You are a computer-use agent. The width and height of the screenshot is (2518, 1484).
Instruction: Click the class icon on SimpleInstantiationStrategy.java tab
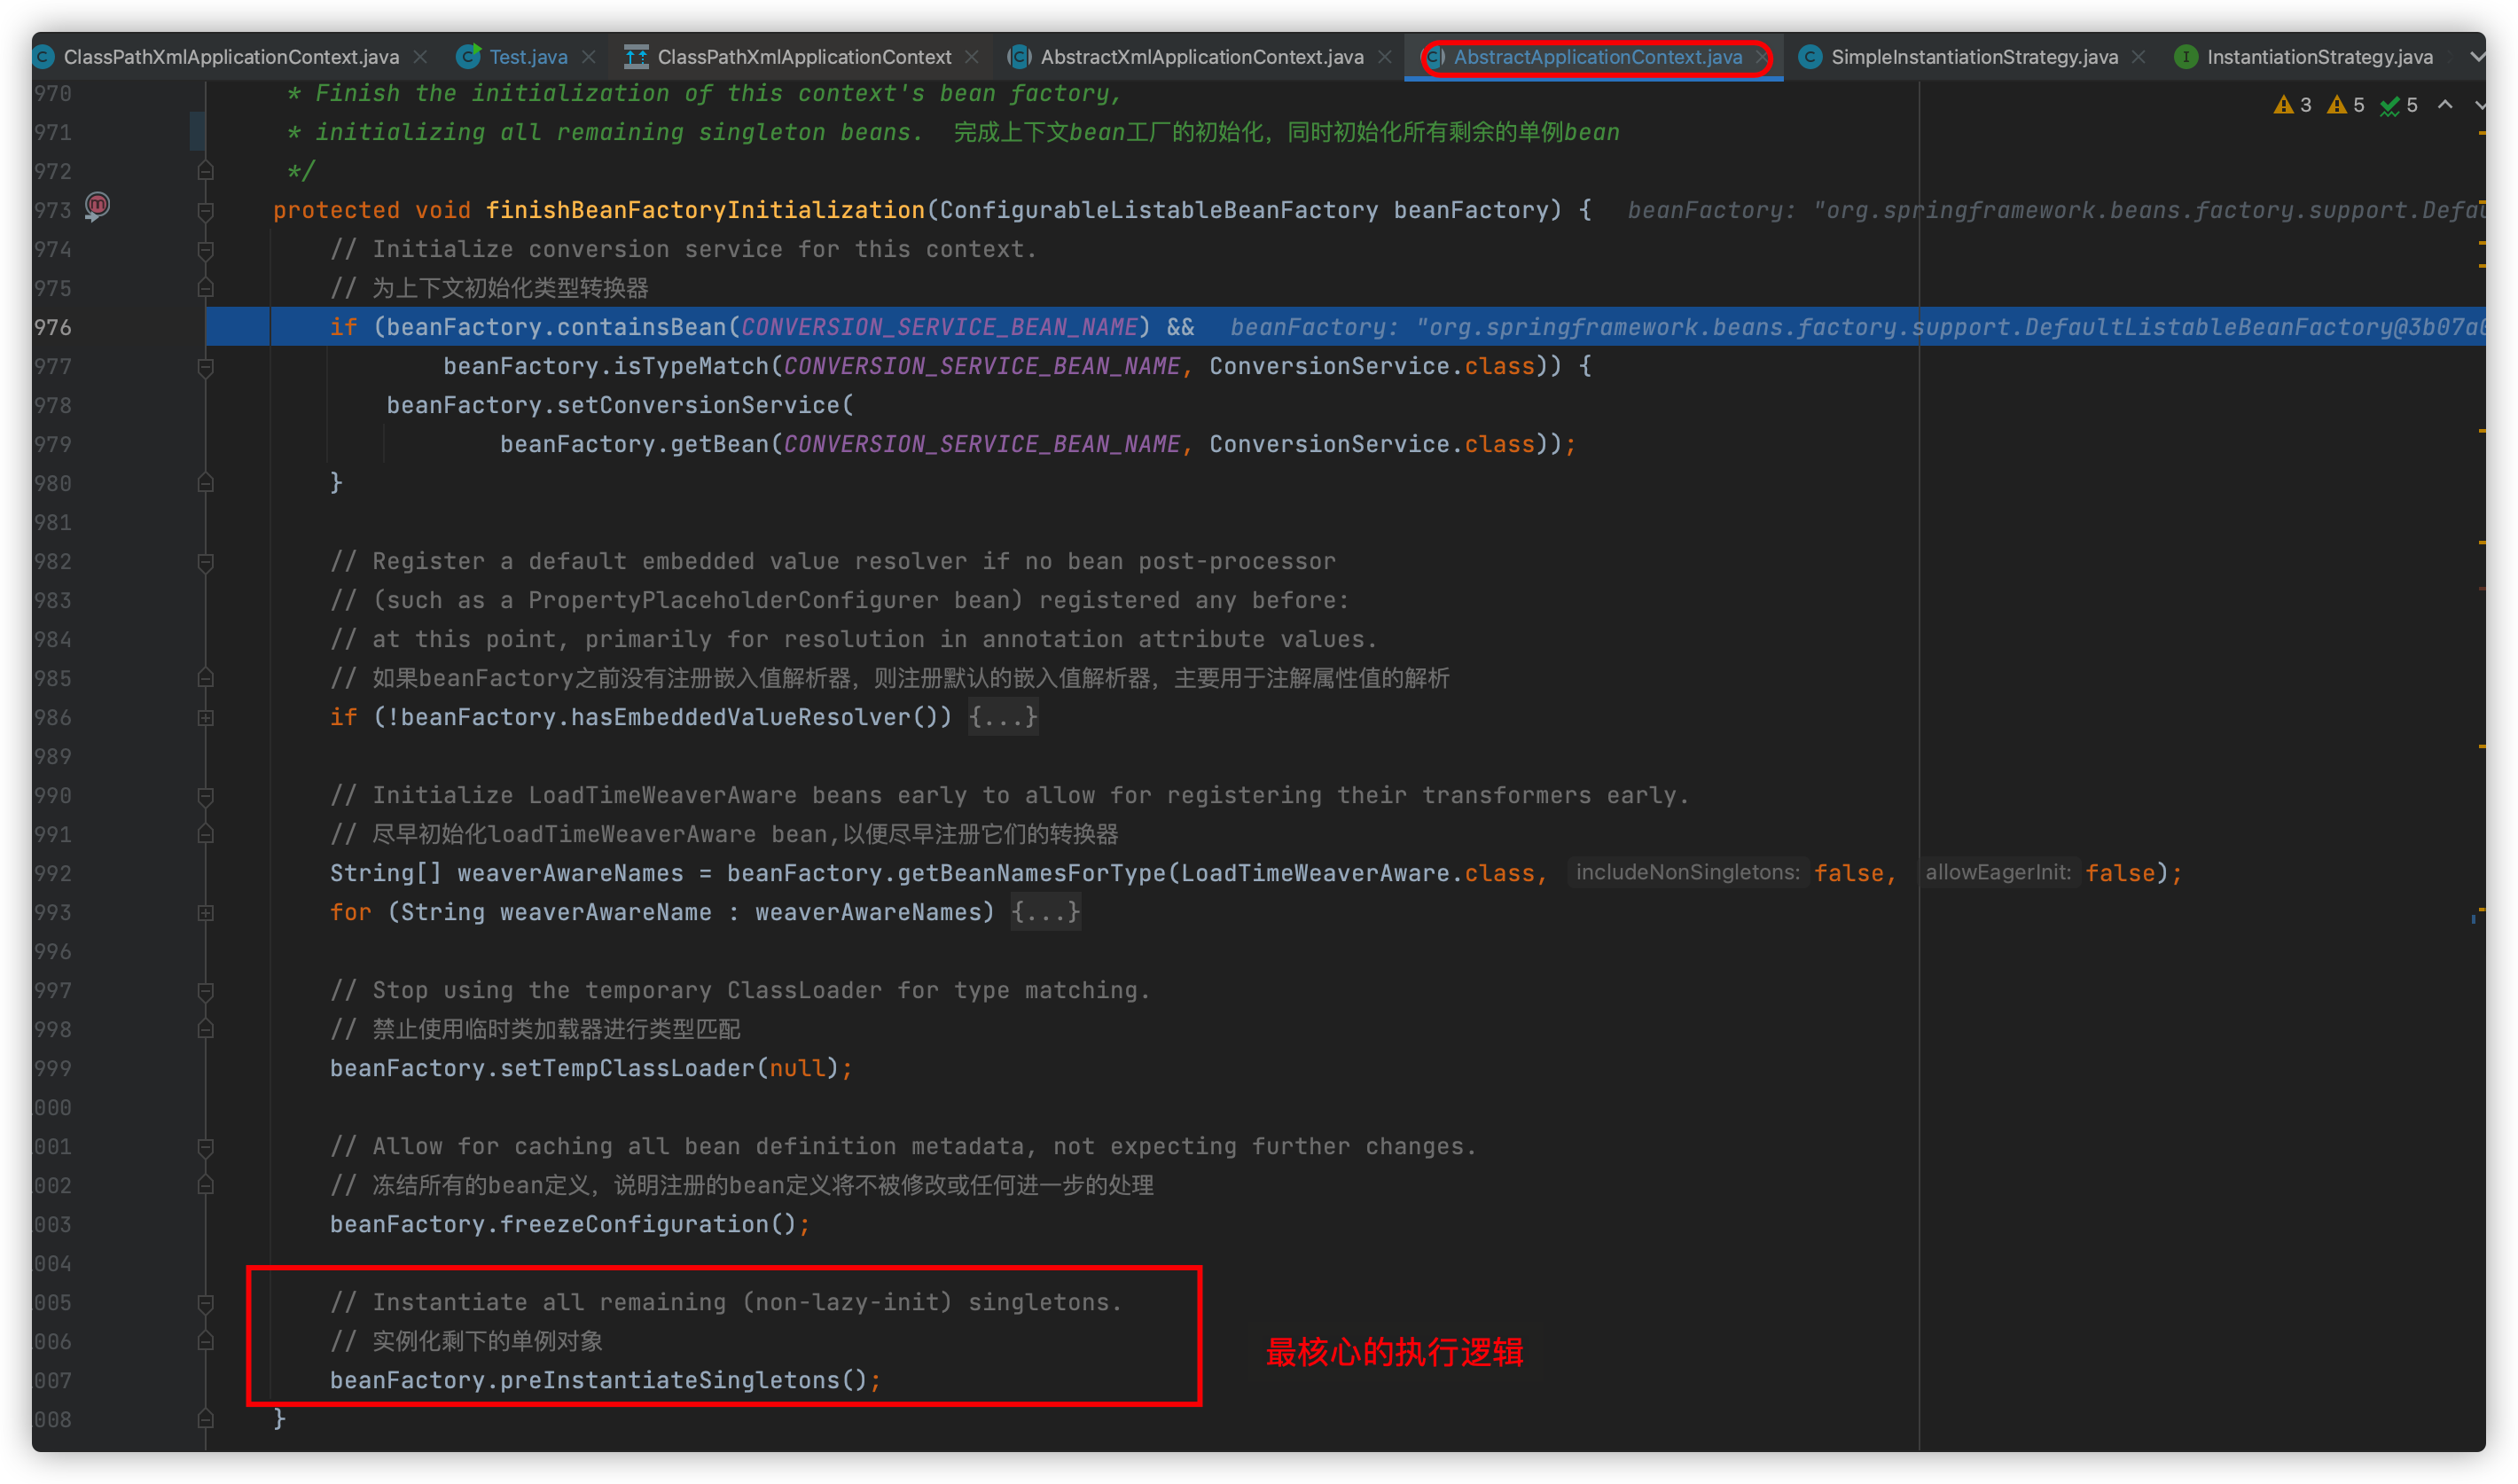pos(1810,57)
